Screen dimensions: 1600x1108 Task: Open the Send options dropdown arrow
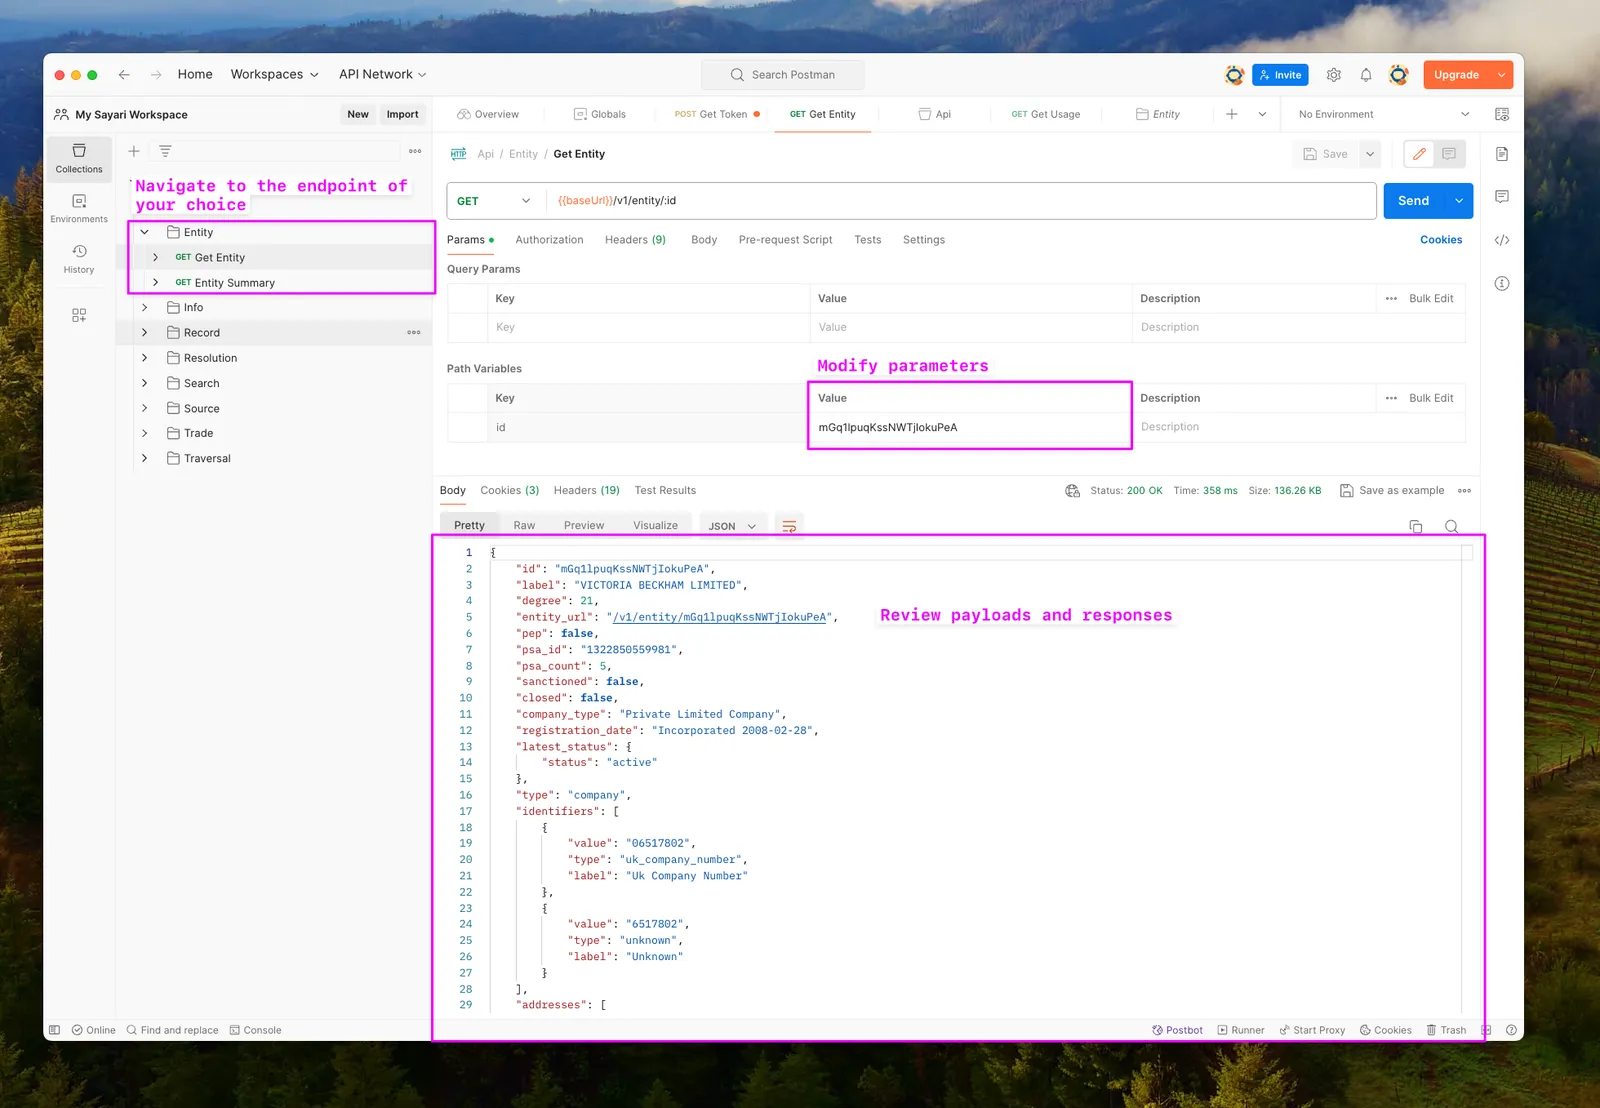(x=1459, y=201)
